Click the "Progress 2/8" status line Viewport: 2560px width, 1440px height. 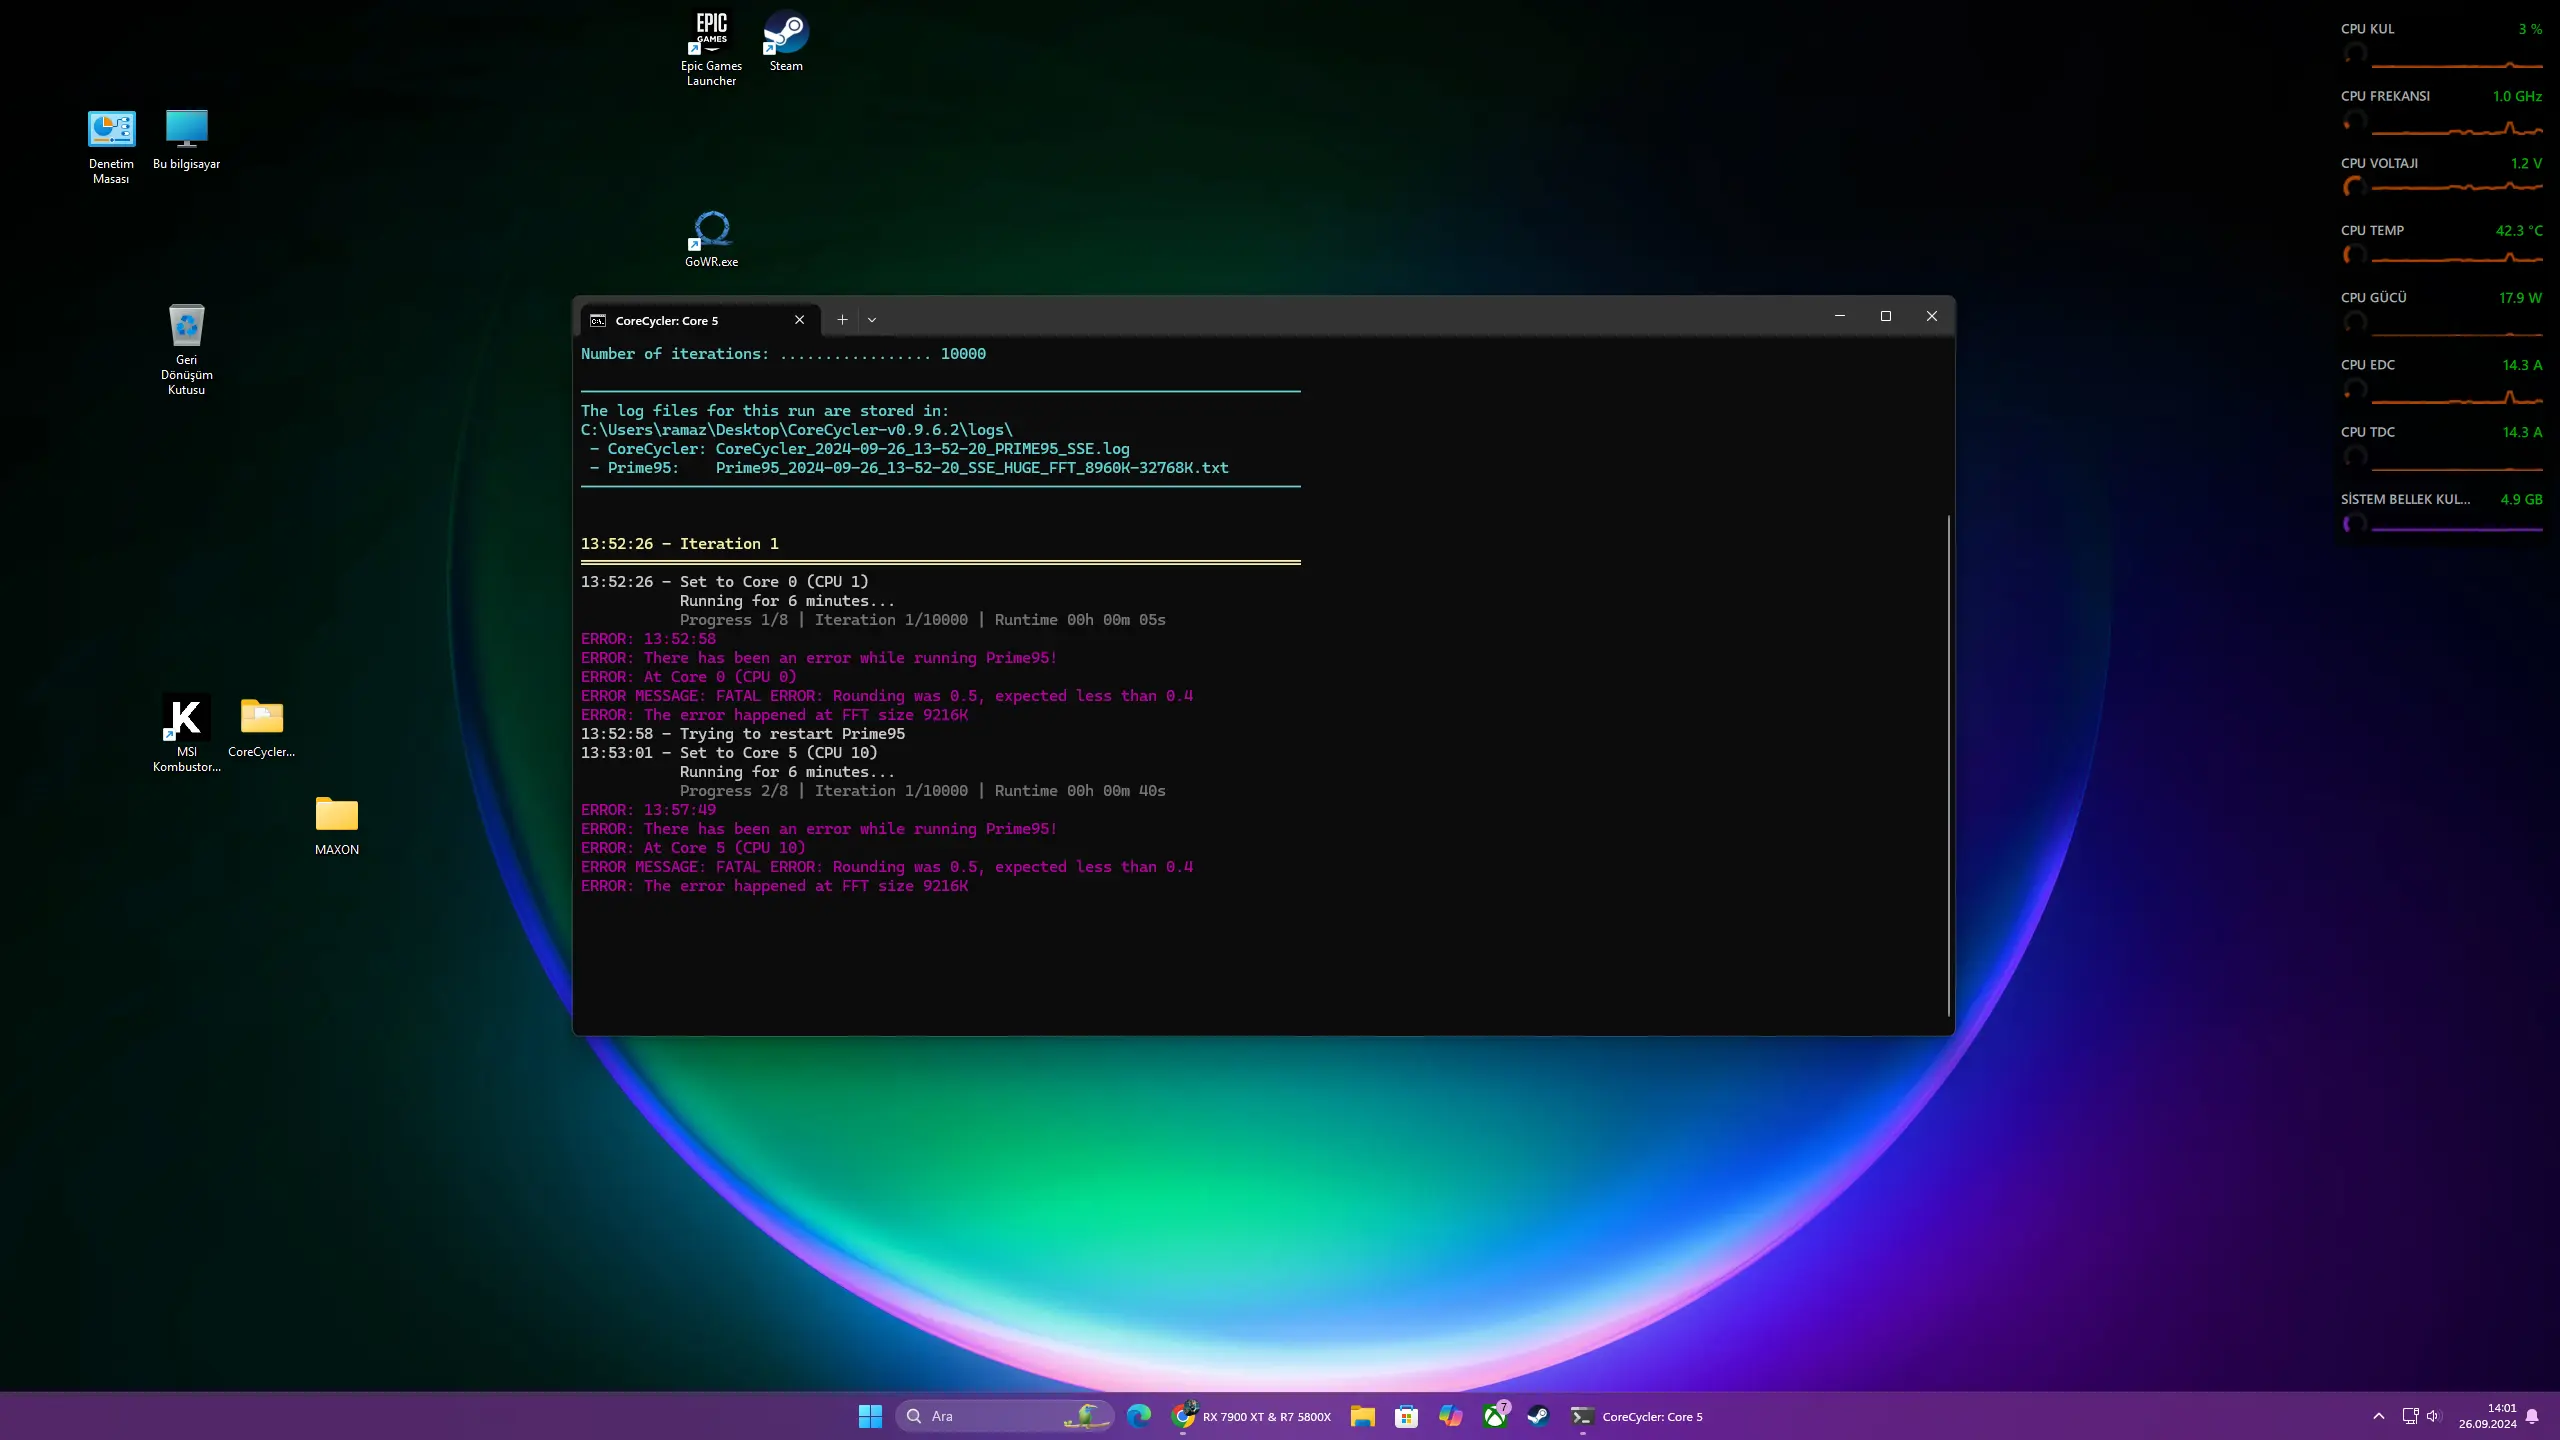tap(923, 791)
